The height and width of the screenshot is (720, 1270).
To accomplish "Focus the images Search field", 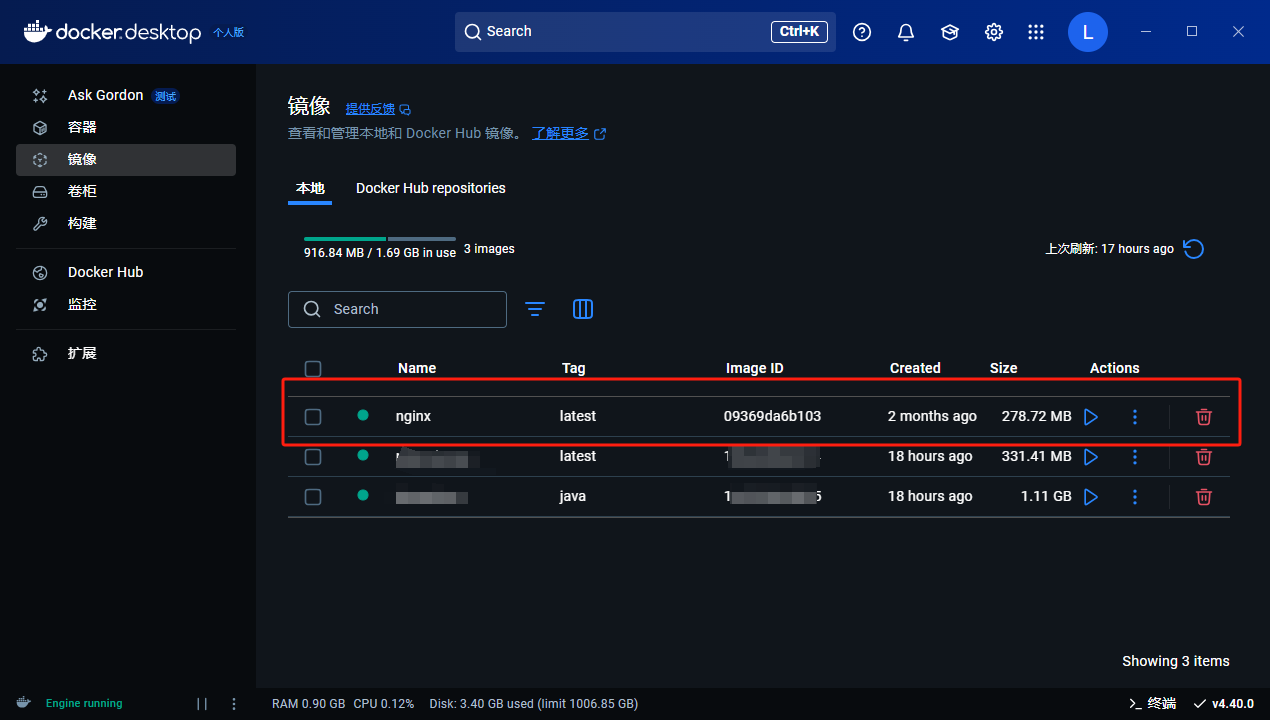I will click(x=397, y=309).
